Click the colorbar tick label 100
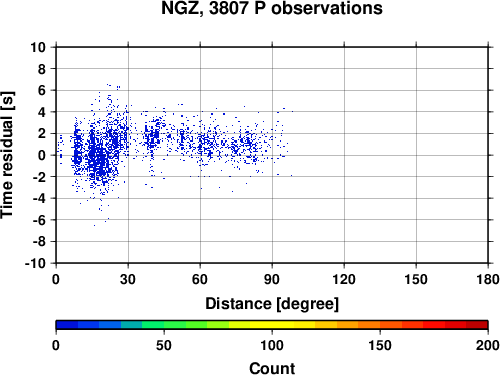Image resolution: width=500 pixels, height=375 pixels. tap(272, 345)
